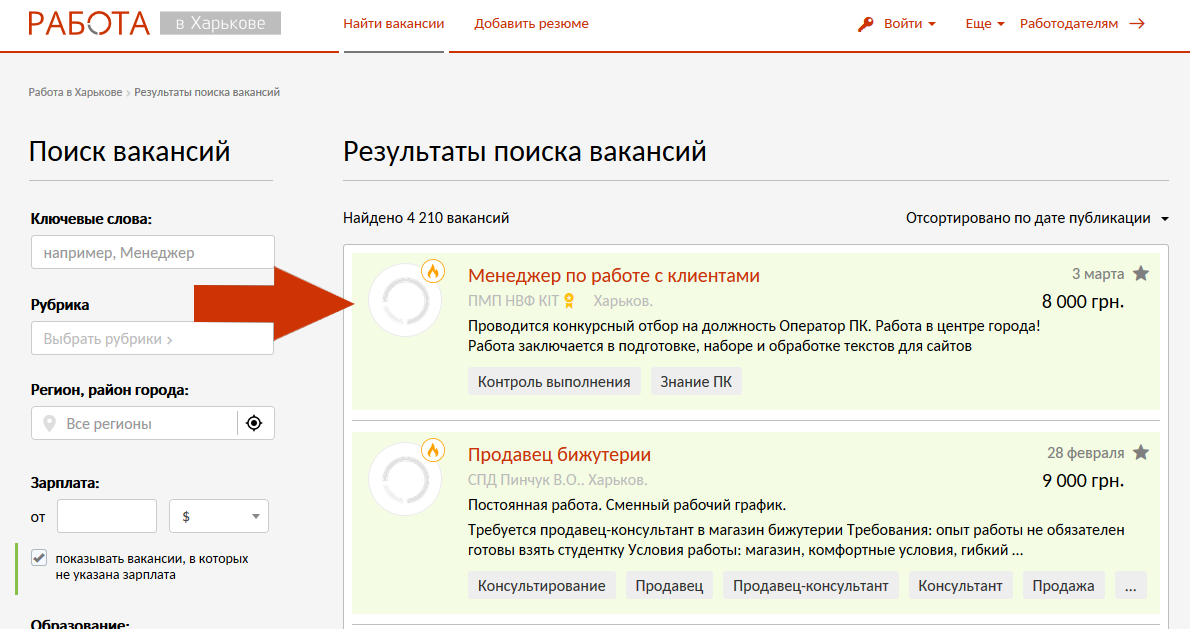This screenshot has height=629, width=1190.
Task: Star the Менеджер по работе с клиентами vacancy
Action: [x=1141, y=274]
